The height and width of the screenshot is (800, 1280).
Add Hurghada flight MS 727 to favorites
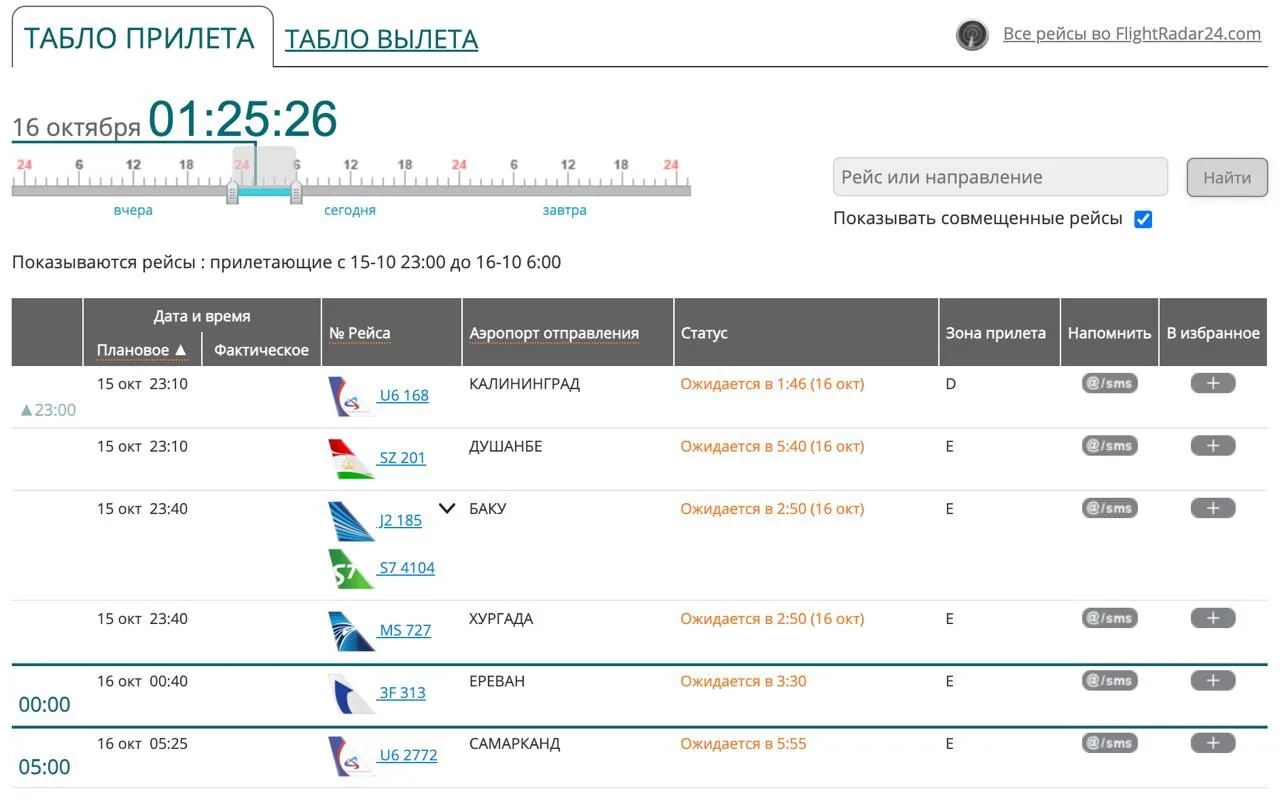[x=1213, y=618]
